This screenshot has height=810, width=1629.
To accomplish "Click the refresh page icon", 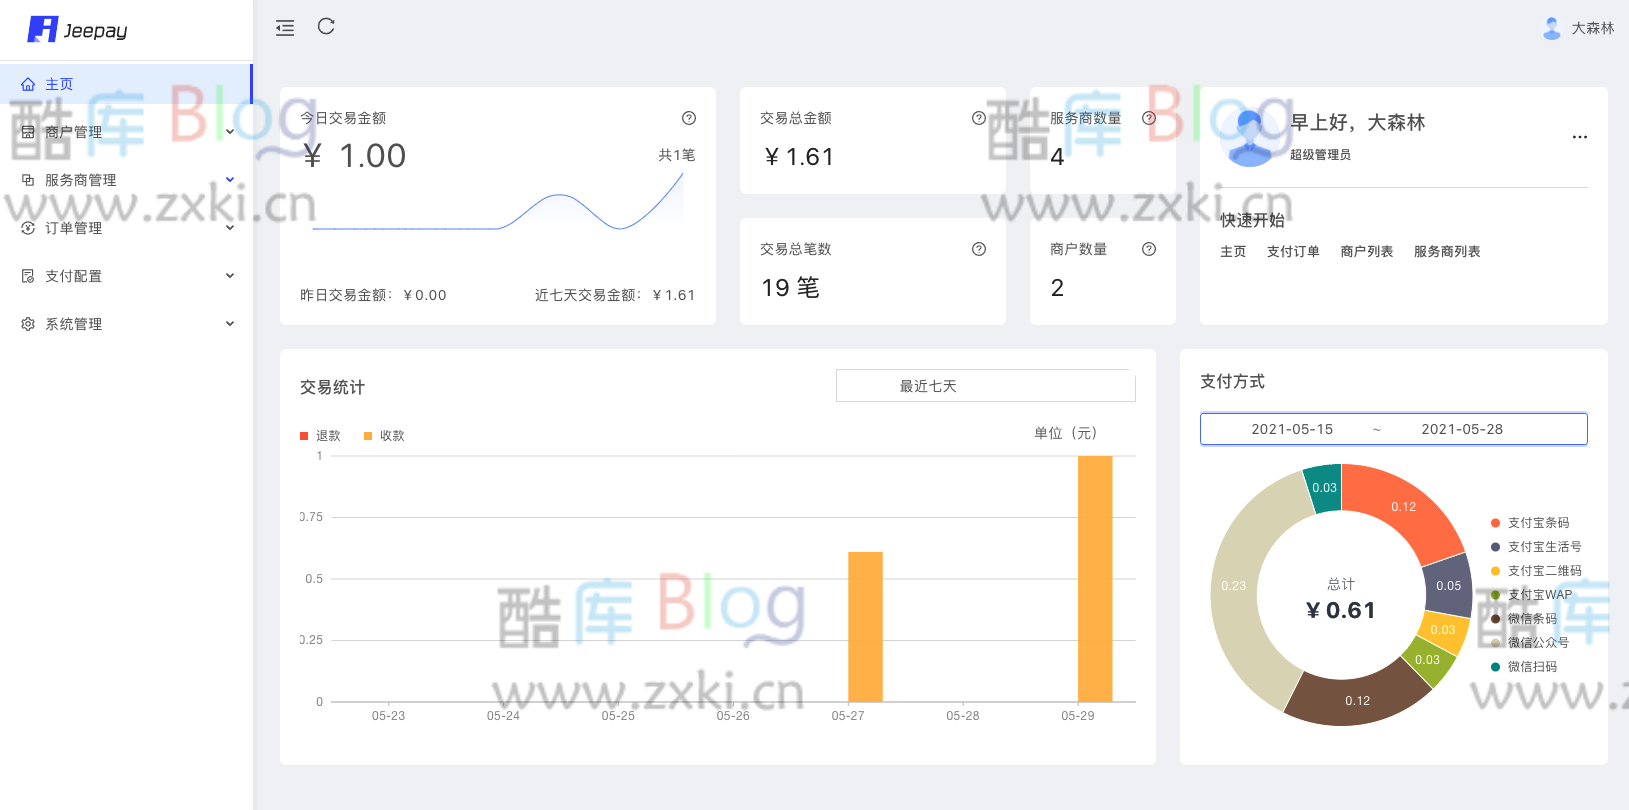I will (326, 27).
